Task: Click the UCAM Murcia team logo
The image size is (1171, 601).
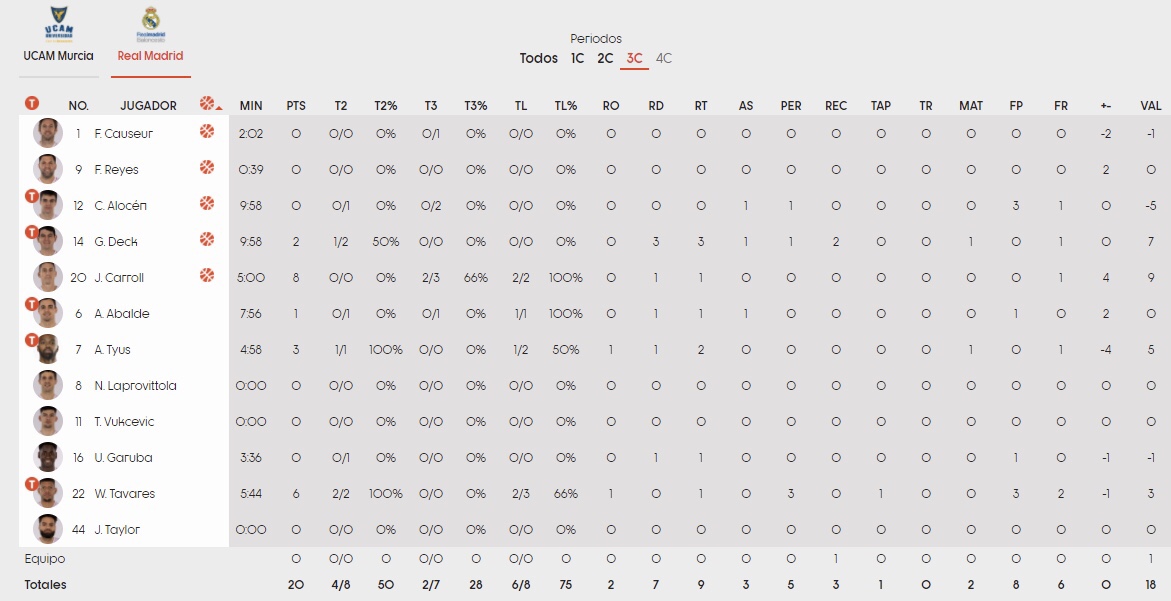Action: 58,24
